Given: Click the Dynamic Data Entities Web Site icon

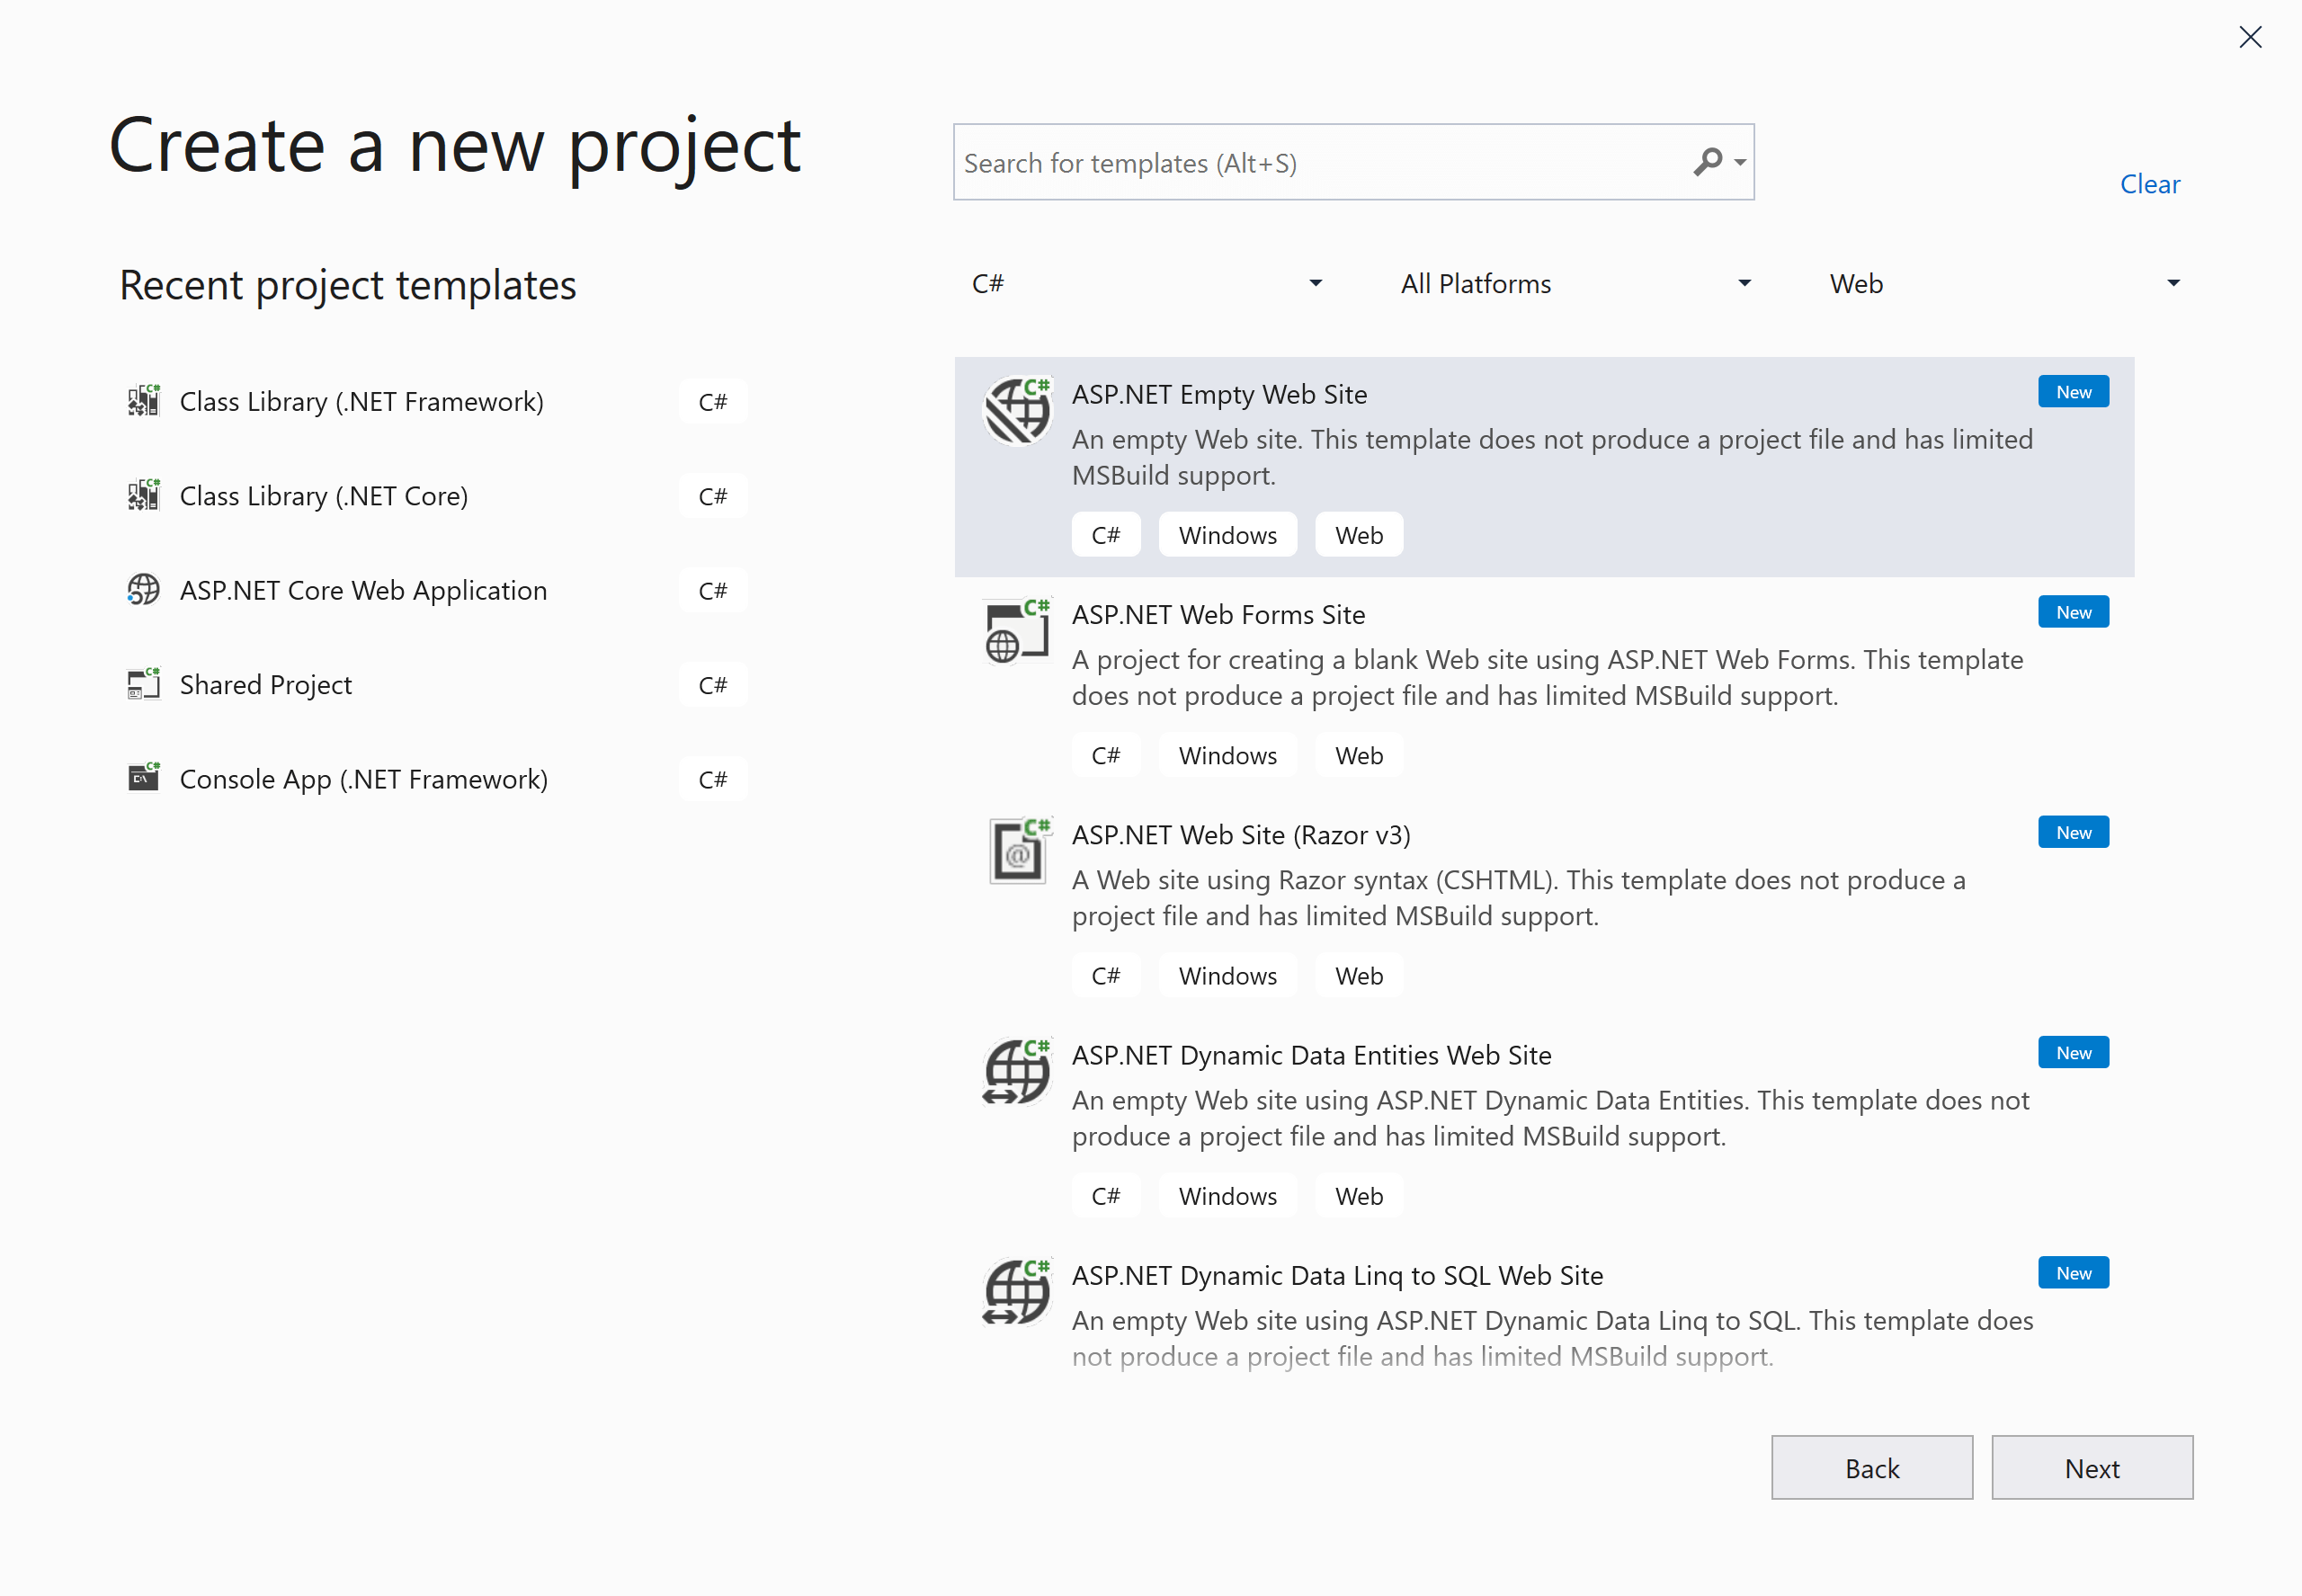Looking at the screenshot, I should coord(1017,1072).
